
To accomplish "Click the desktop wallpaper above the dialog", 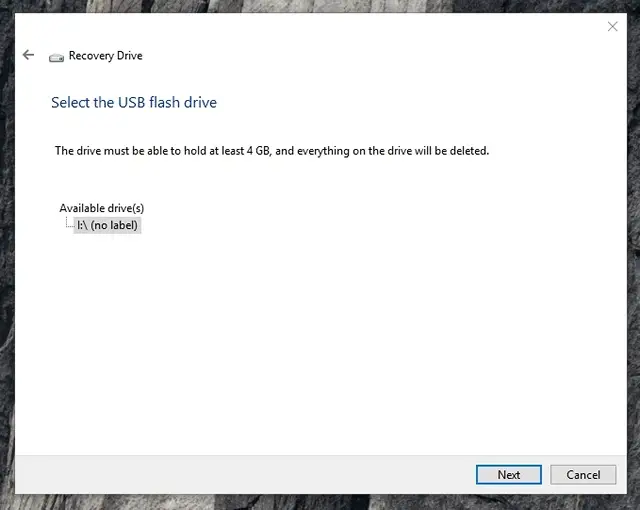I will 320,6.
